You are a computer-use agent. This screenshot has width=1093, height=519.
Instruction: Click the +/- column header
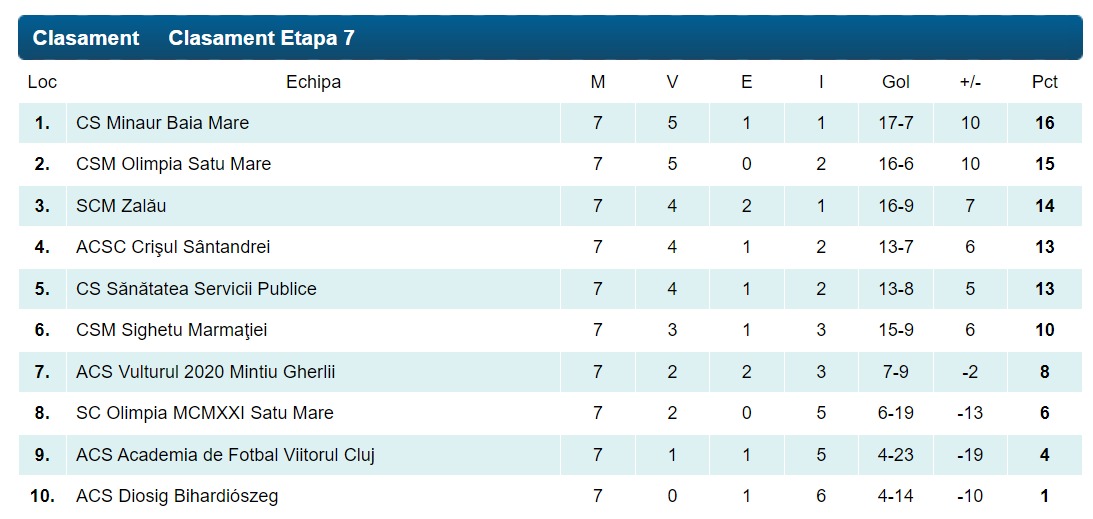pyautogui.click(x=969, y=82)
